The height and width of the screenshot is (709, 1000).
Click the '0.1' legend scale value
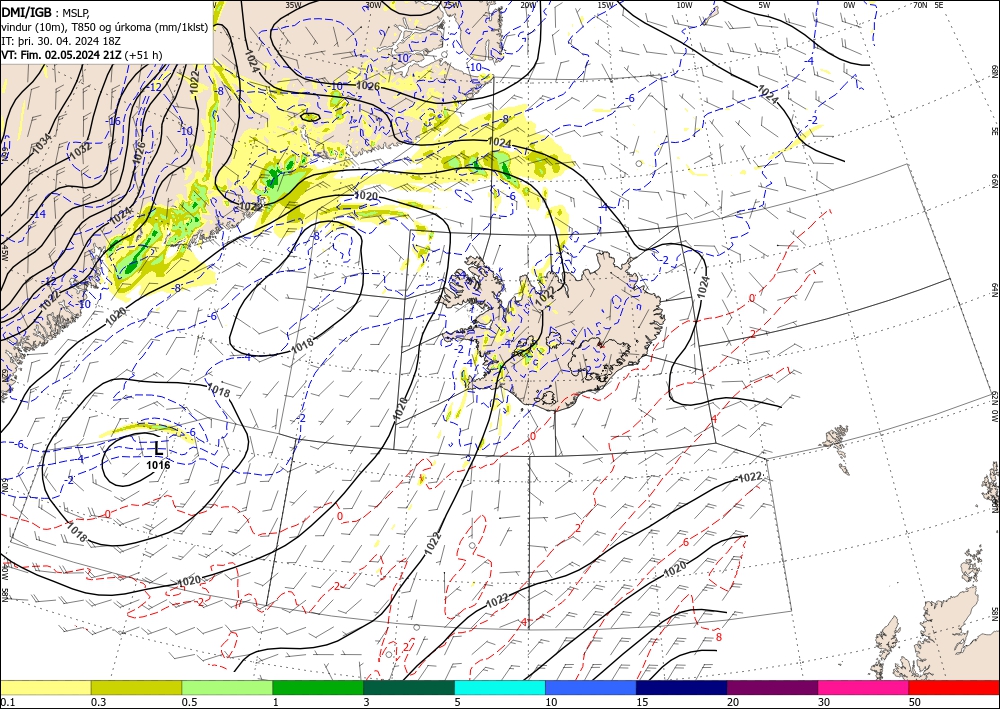click(7, 702)
